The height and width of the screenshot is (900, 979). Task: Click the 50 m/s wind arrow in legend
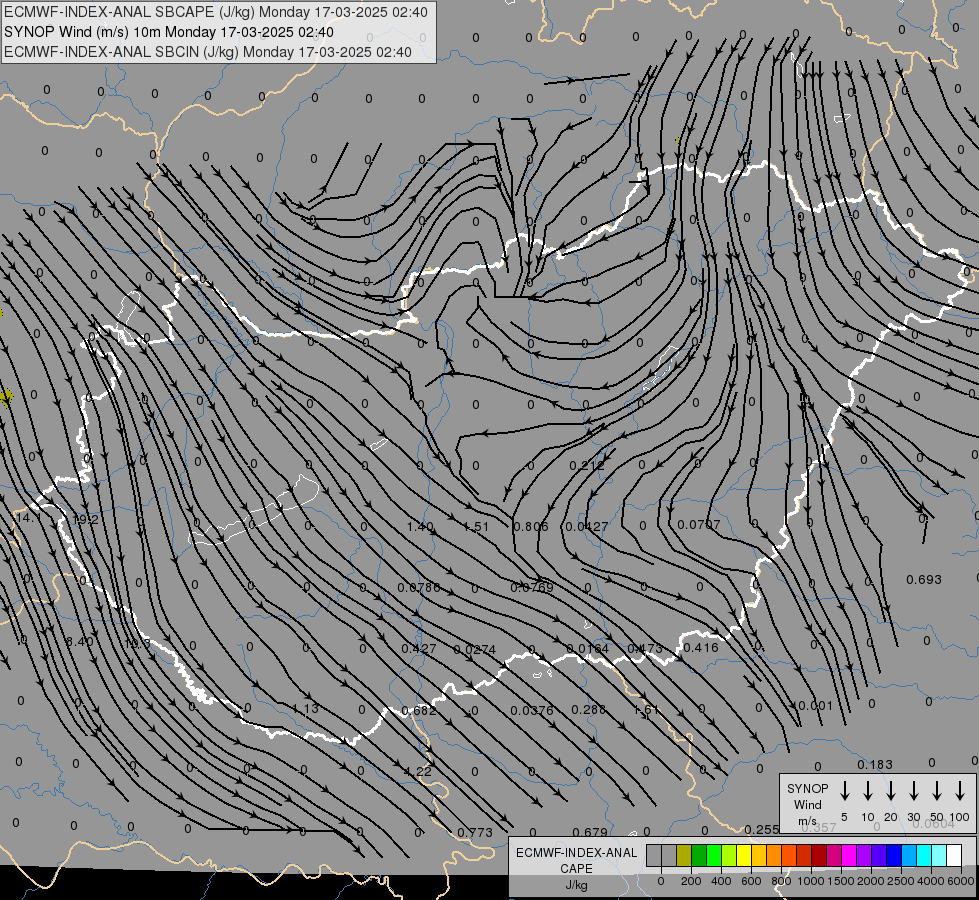point(937,791)
